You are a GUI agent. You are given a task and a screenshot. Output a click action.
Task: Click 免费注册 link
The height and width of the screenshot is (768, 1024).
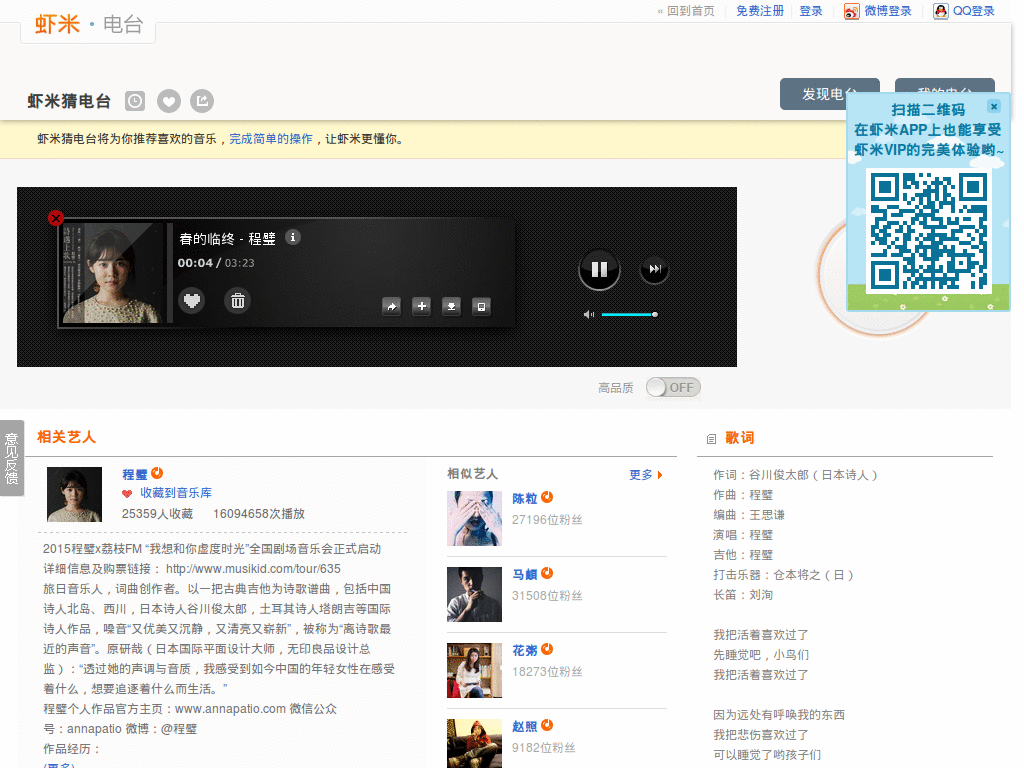click(x=760, y=11)
